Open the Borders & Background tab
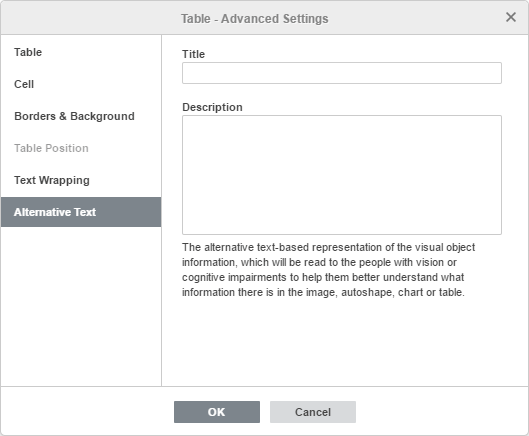Image resolution: width=529 pixels, height=436 pixels. 81,116
